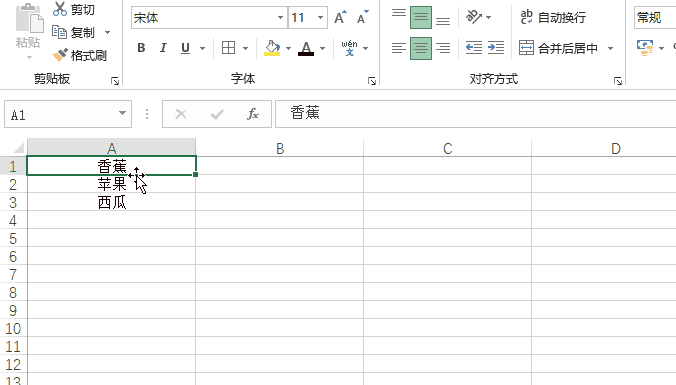Open the font color dropdown arrow
Viewport: 676px width, 385px height.
coord(322,48)
